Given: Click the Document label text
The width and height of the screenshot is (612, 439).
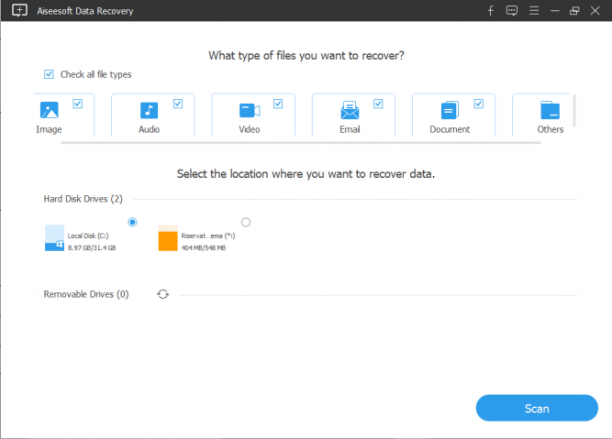Looking at the screenshot, I should pos(450,129).
